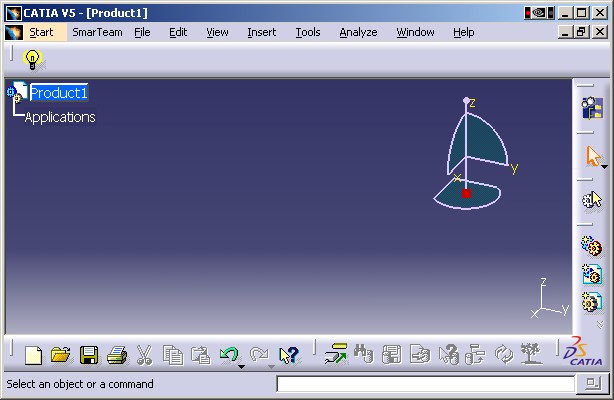The image size is (614, 400).
Task: Click the SmarTeam refresh cycle icon
Action: [x=504, y=354]
